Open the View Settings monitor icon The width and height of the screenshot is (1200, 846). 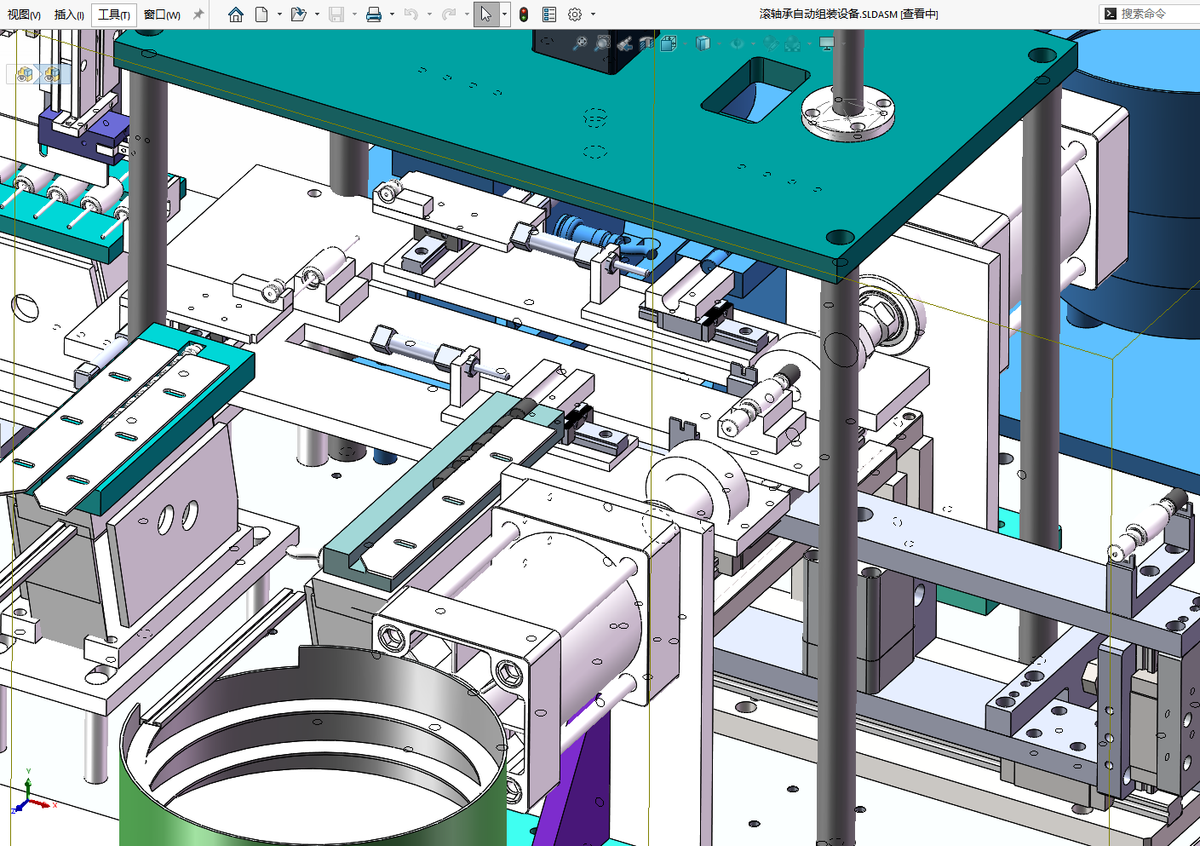coord(827,43)
